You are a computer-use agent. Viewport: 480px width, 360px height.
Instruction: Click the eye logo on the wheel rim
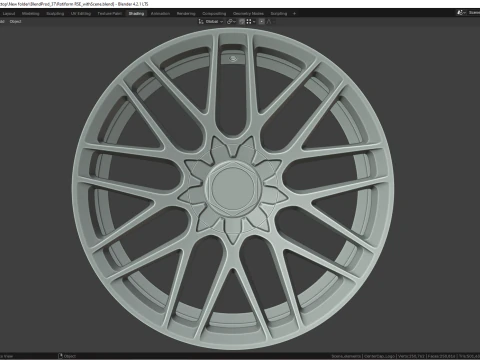[233, 59]
